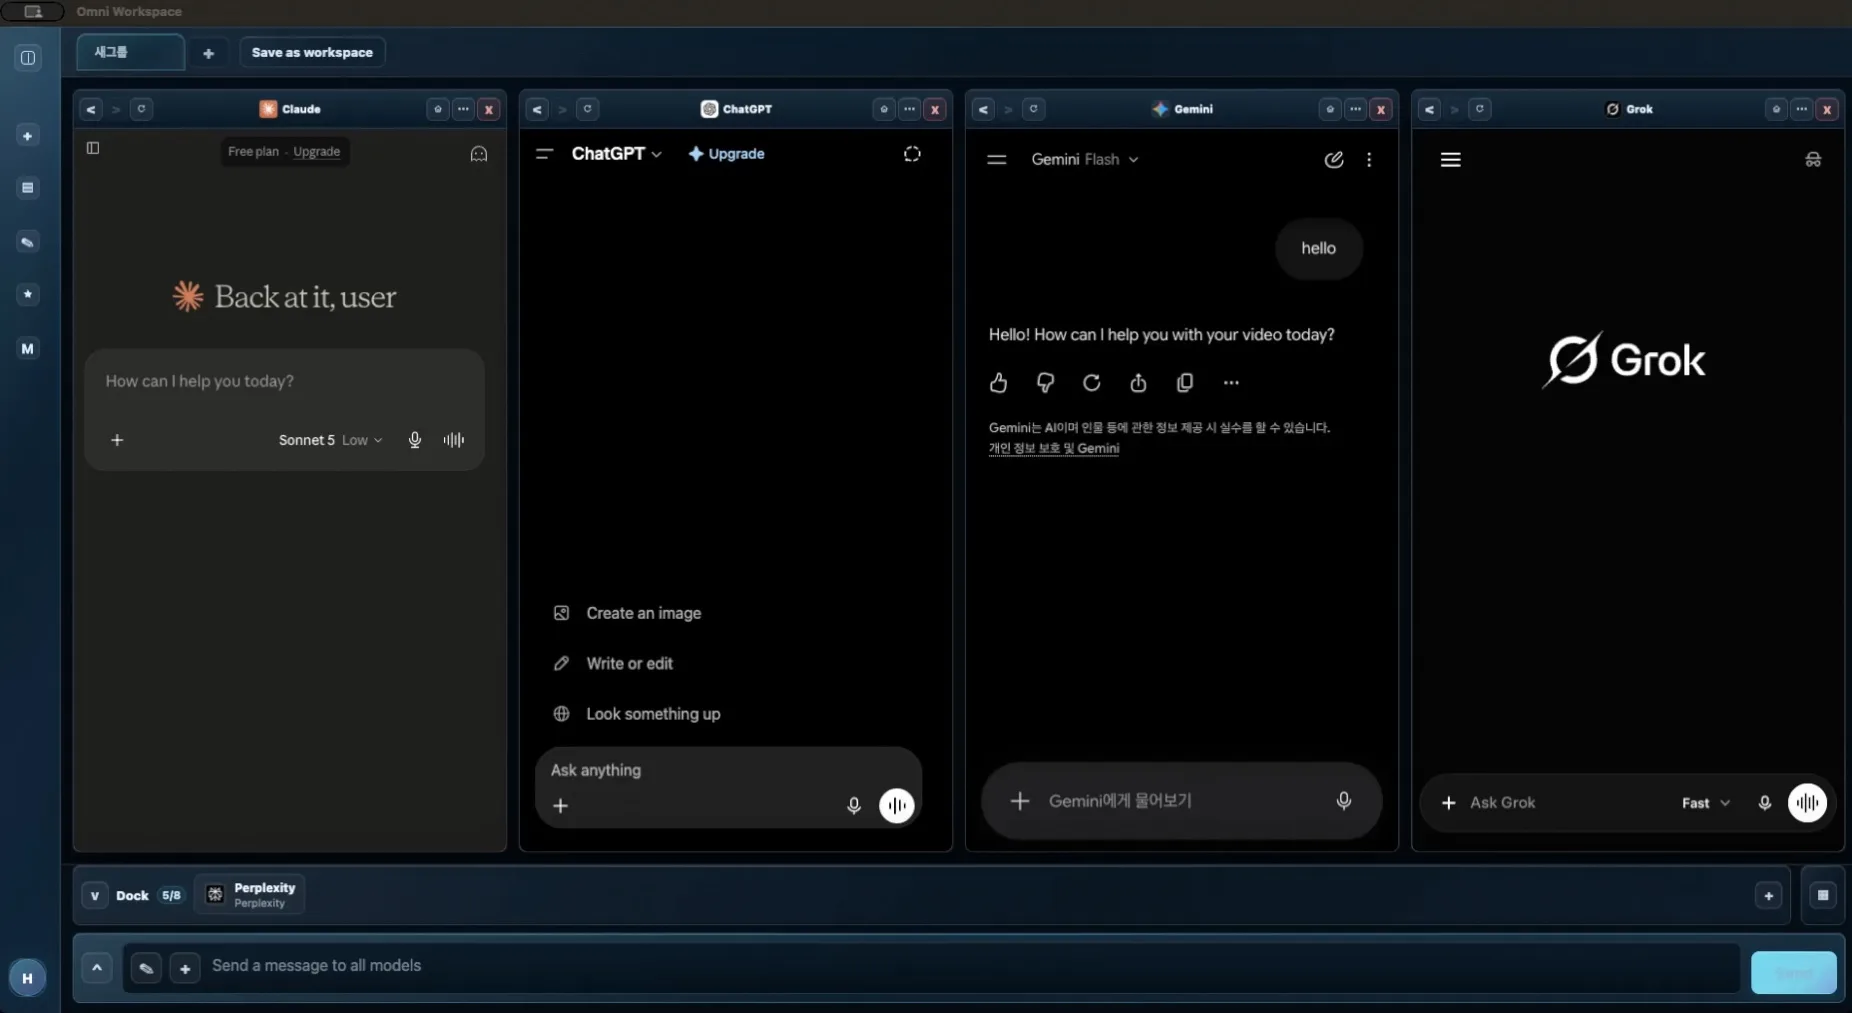Start new chat in Gemini
This screenshot has width=1852, height=1013.
pos(1334,159)
